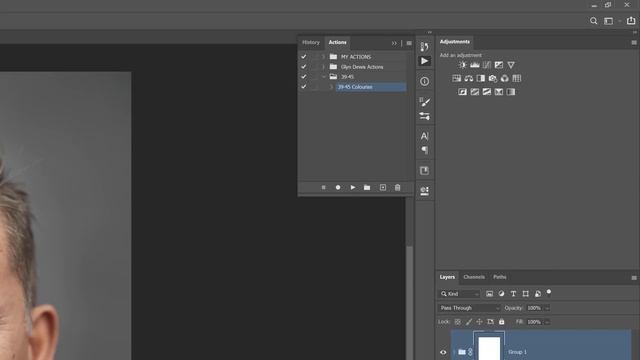Open the layer filter Kind dropdown
Image resolution: width=640 pixels, height=360 pixels.
(x=460, y=294)
